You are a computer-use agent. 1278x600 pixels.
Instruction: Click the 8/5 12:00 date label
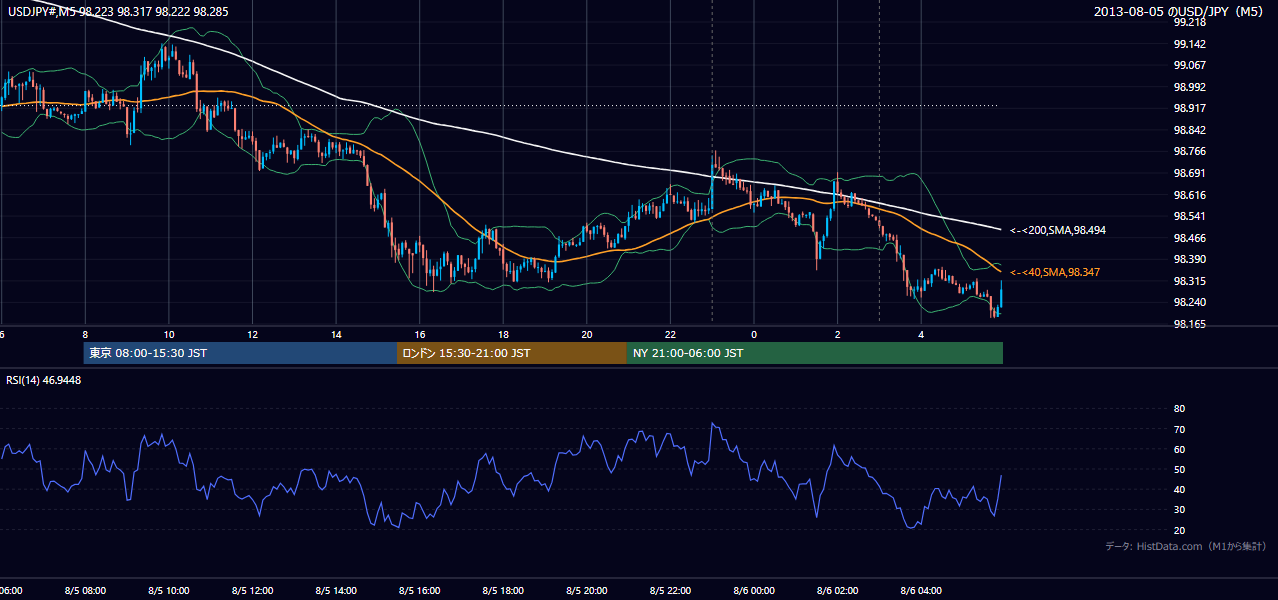[x=252, y=591]
